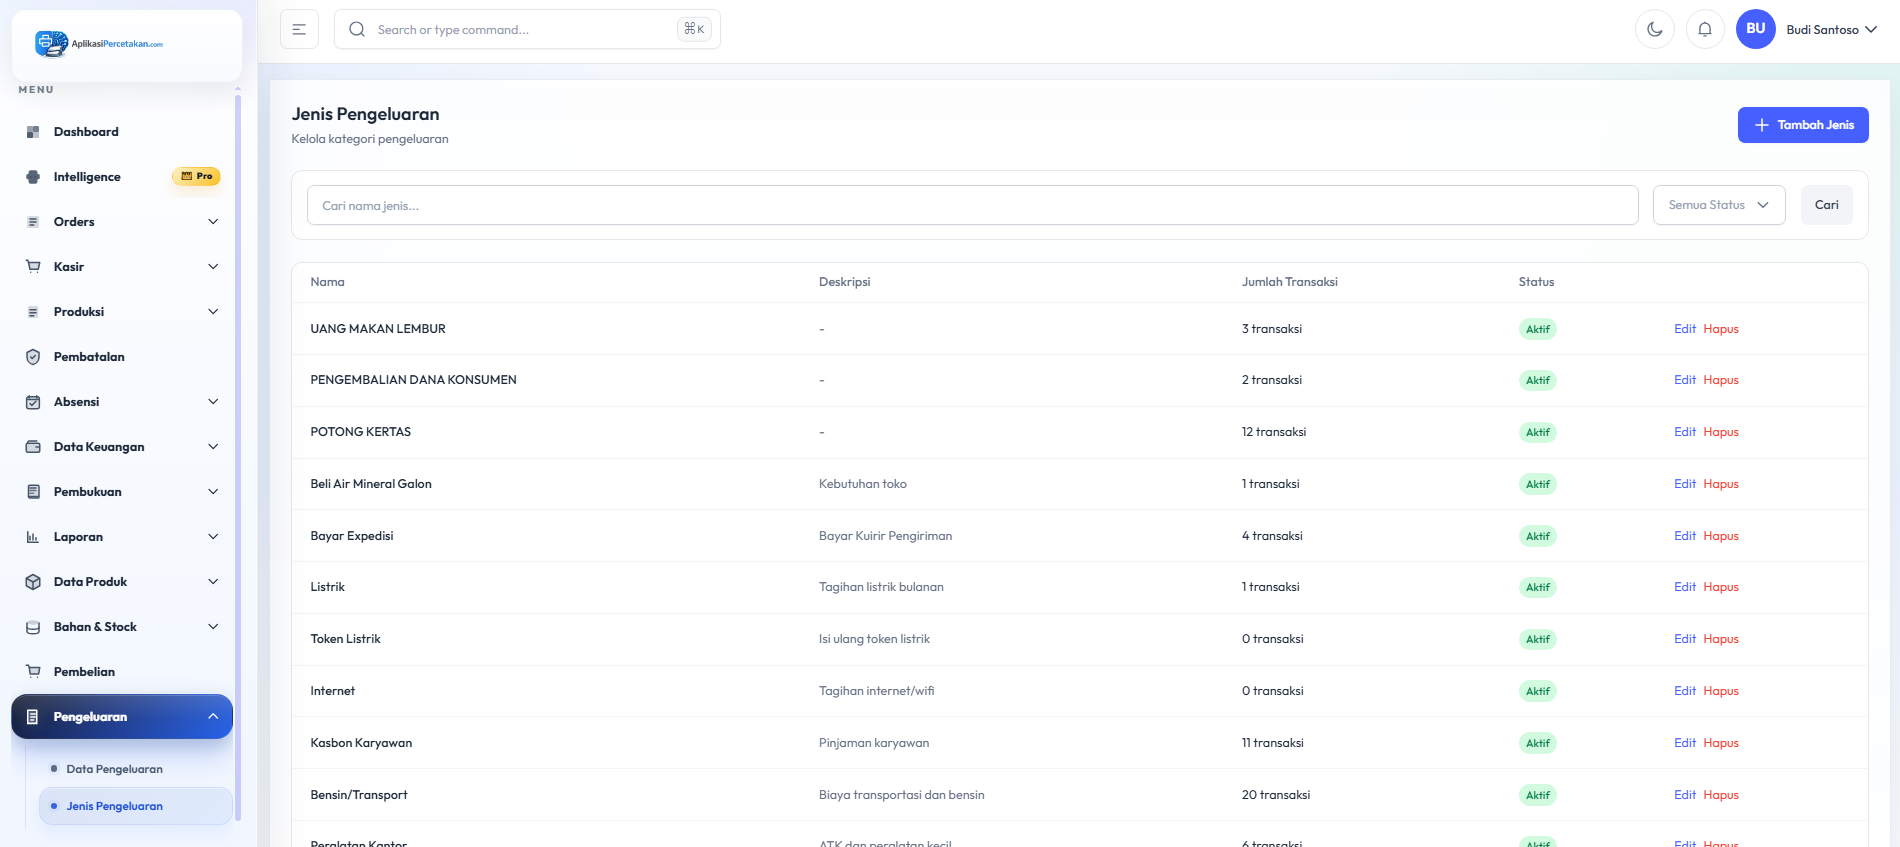Edit the Beli Air Mineral Galon row

pyautogui.click(x=1685, y=484)
